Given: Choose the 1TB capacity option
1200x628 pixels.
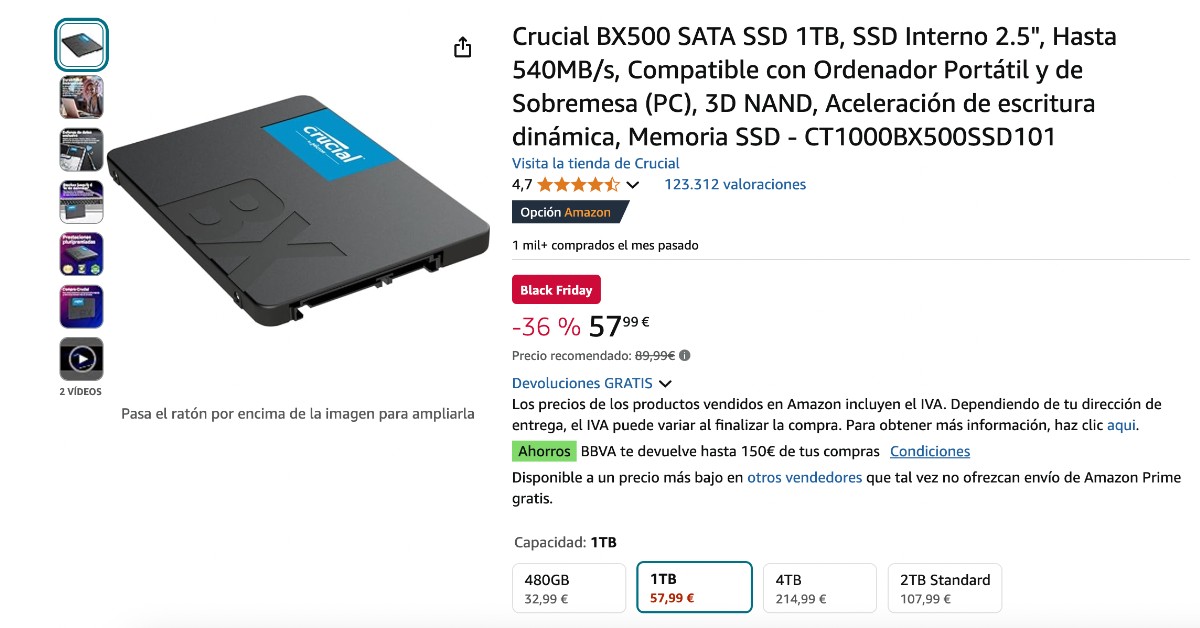Looking at the screenshot, I should point(694,588).
